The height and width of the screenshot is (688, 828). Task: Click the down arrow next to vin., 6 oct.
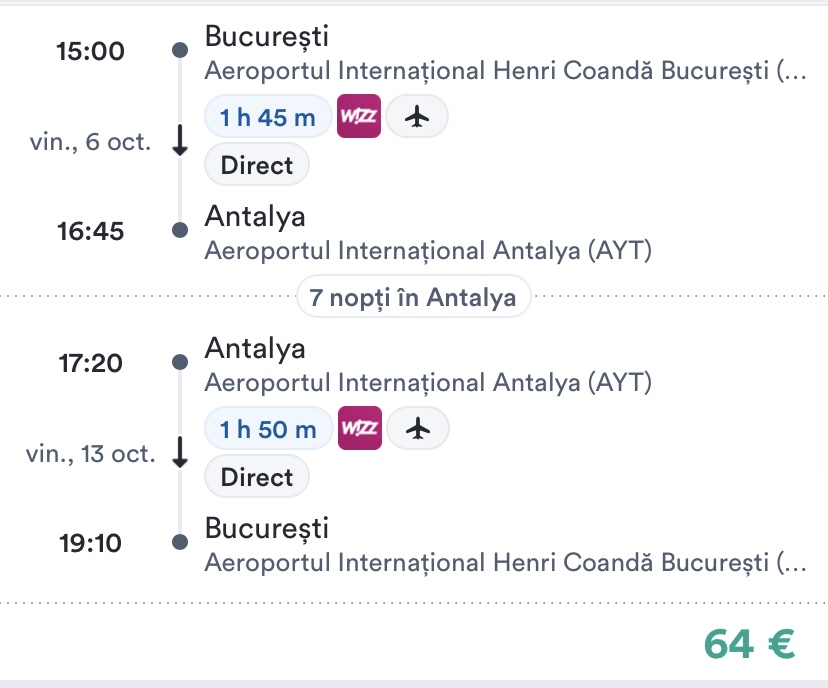coord(180,142)
